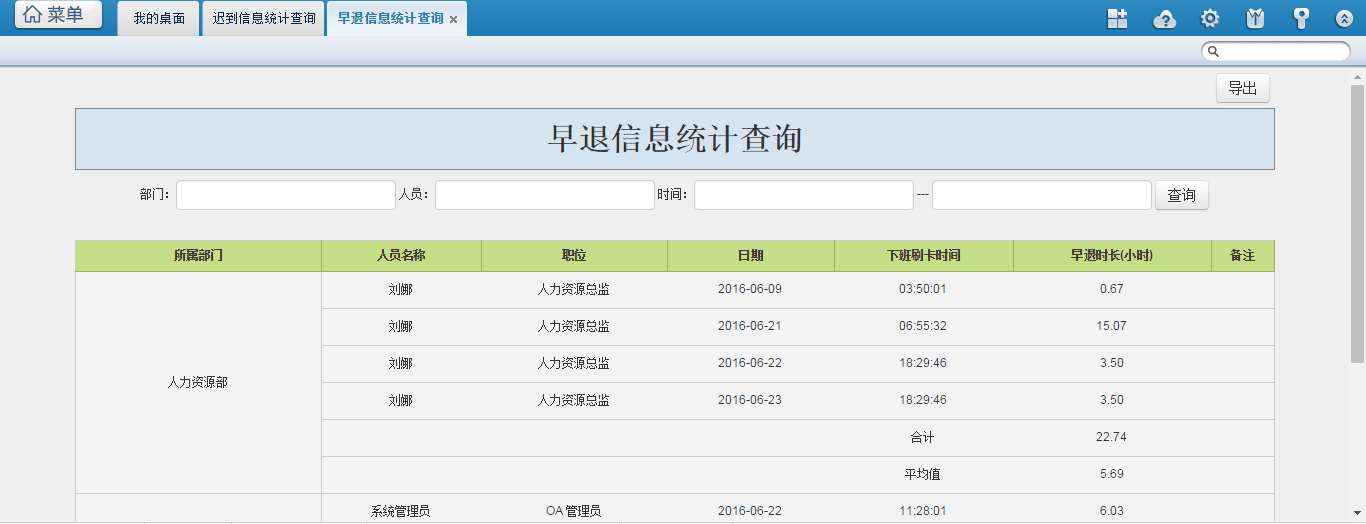Click the 系统管理员 name cell
The width and height of the screenshot is (1366, 524).
coord(401,511)
